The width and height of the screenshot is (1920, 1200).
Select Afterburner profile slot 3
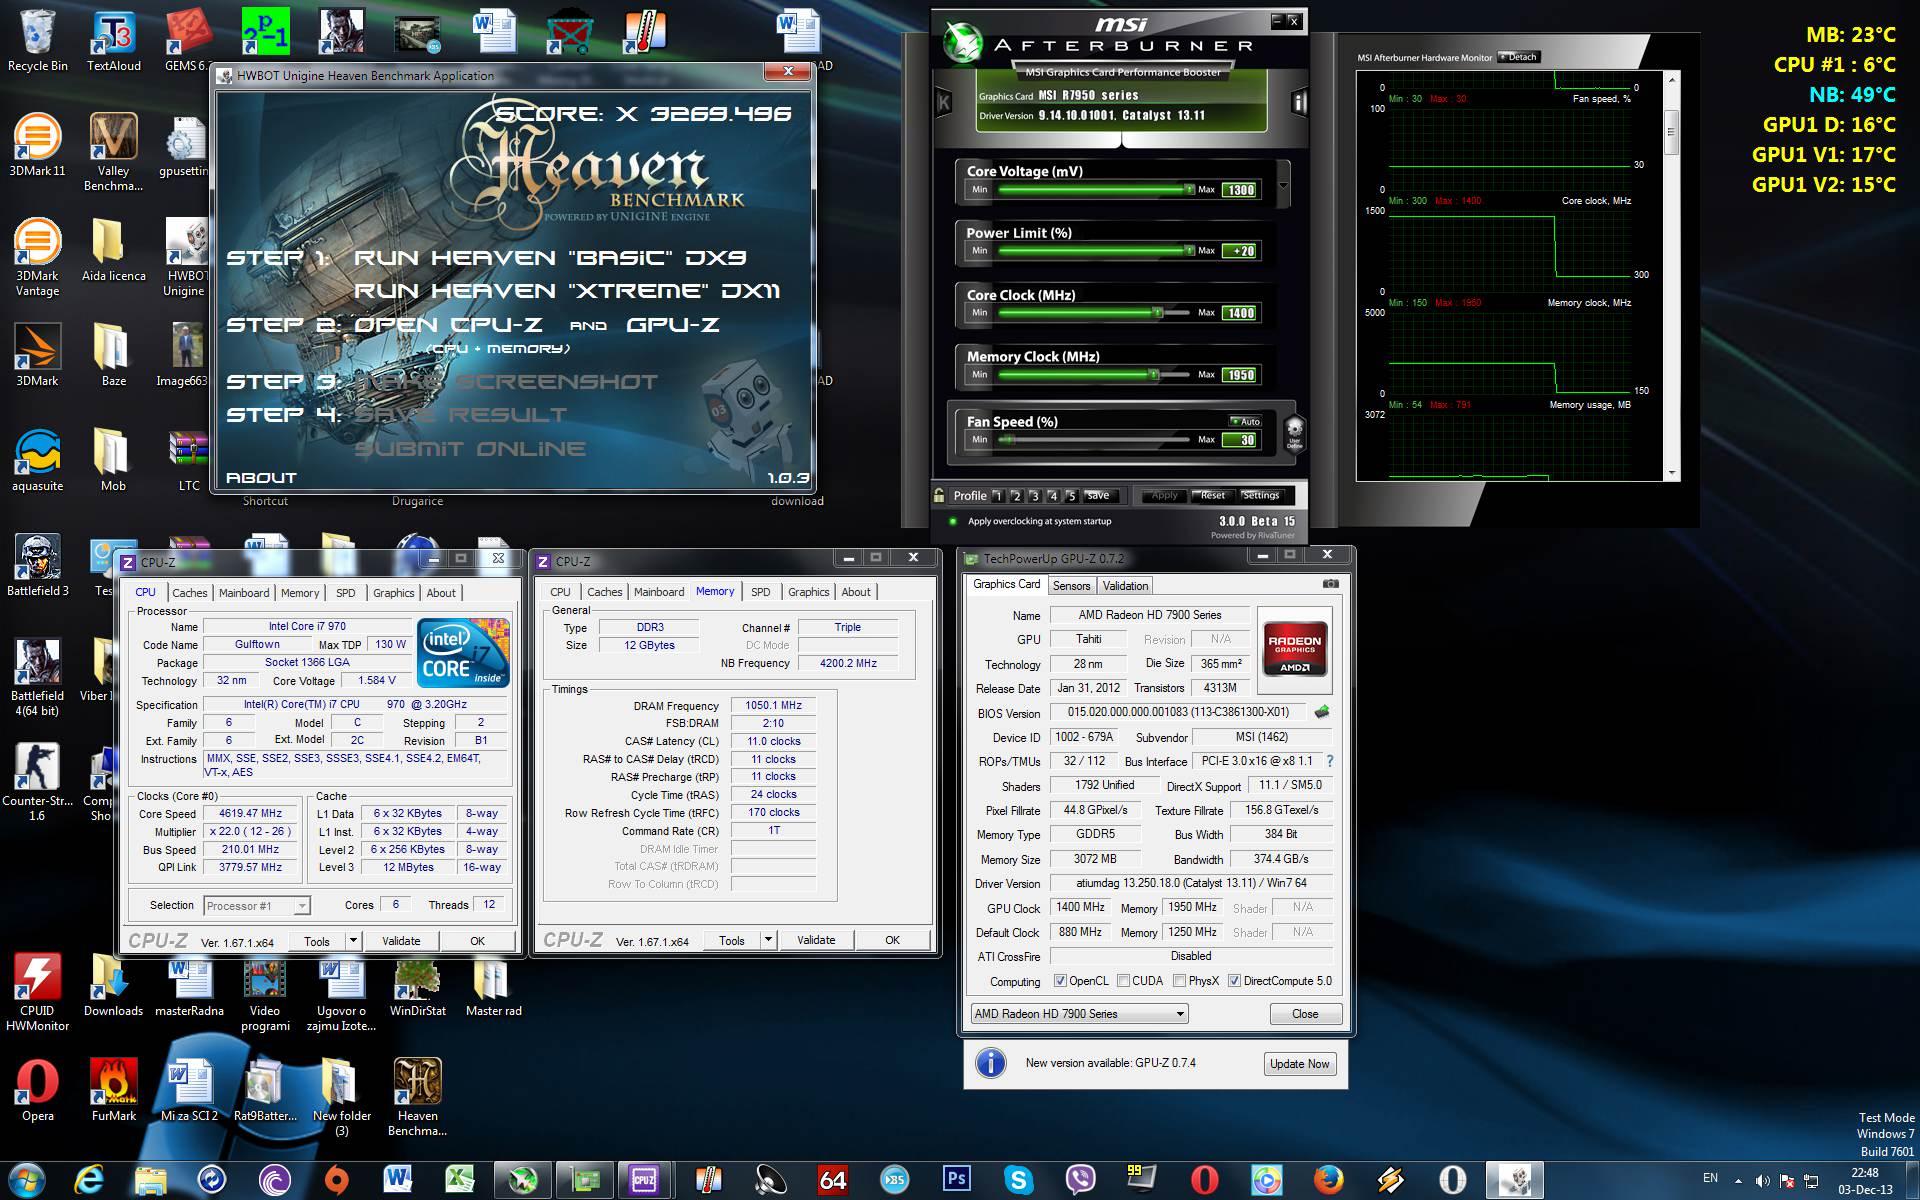(x=1035, y=495)
